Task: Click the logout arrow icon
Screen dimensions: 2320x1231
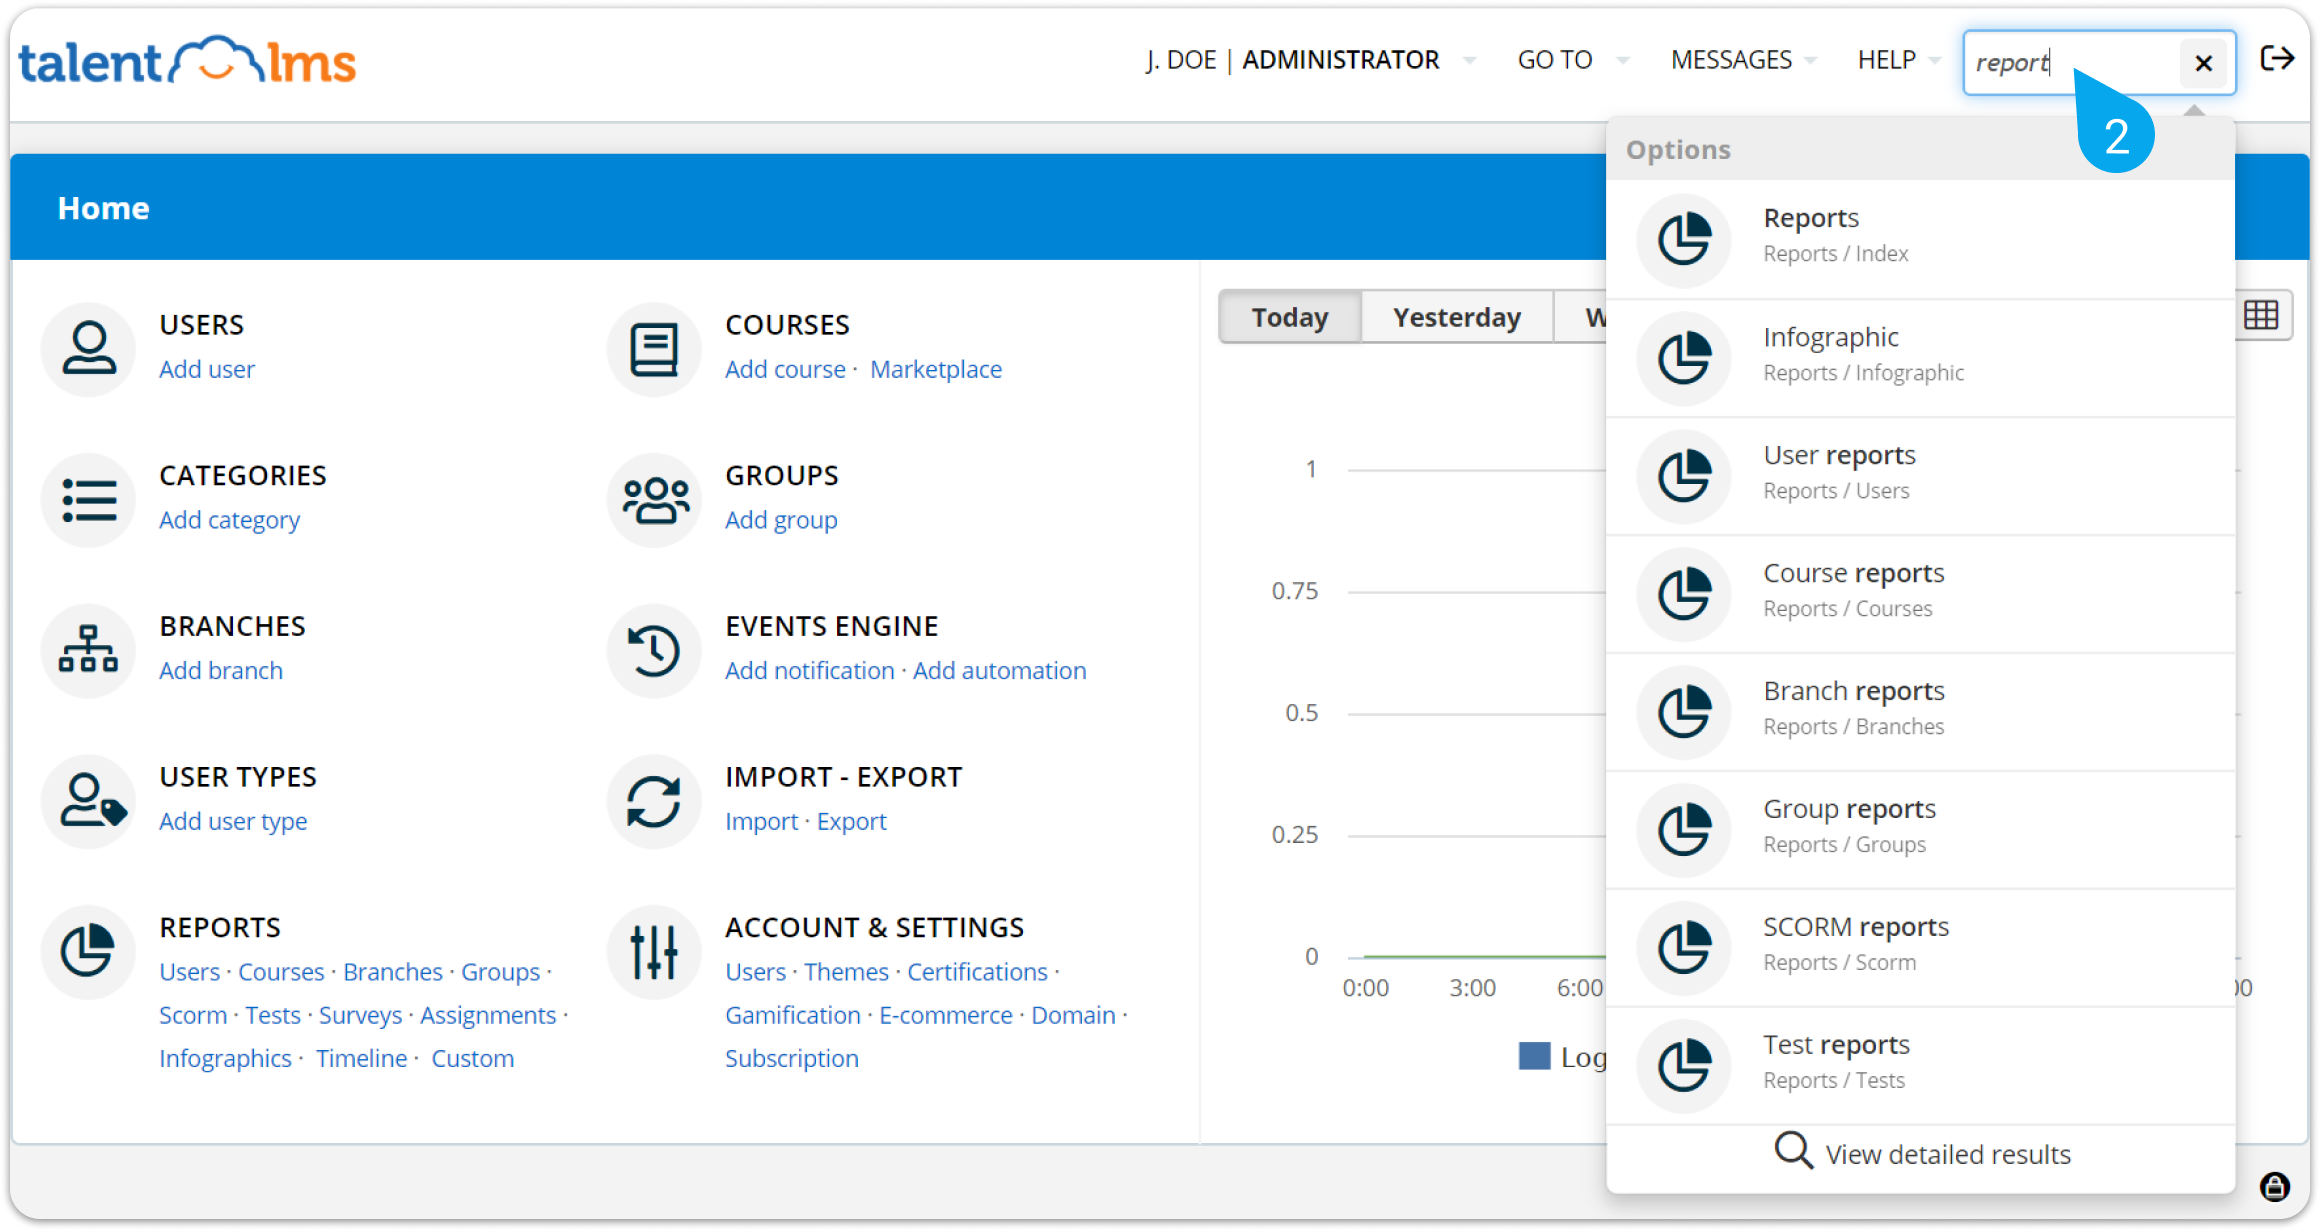Action: coord(2277,59)
